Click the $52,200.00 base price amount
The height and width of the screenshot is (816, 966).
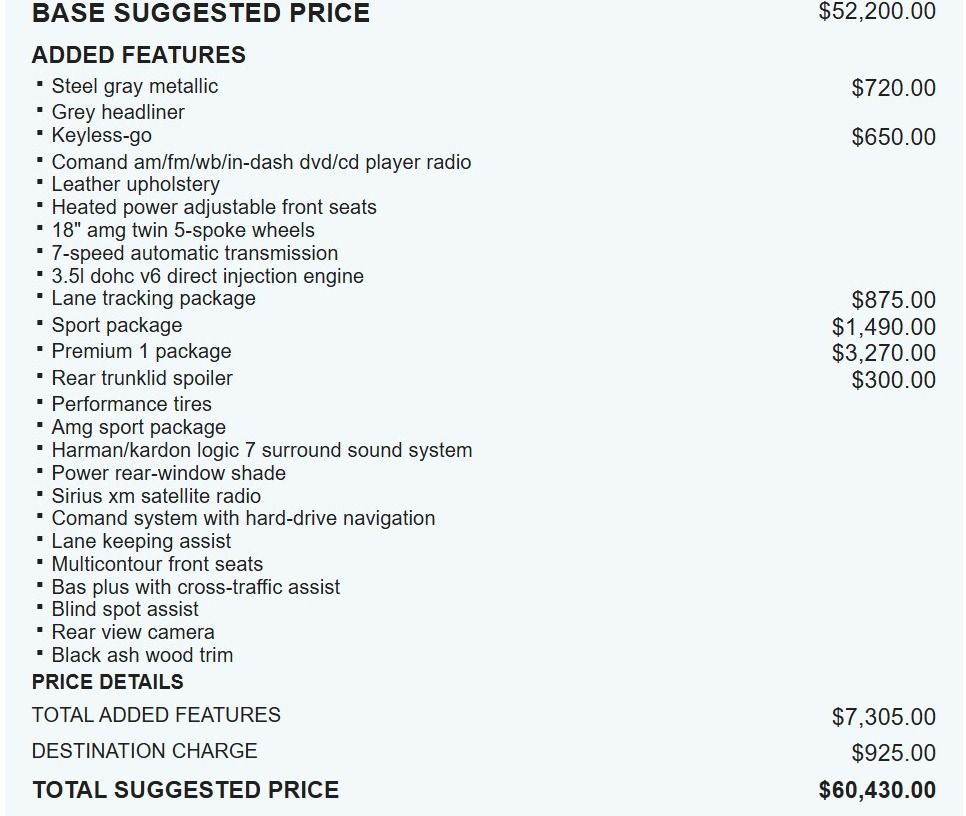877,12
